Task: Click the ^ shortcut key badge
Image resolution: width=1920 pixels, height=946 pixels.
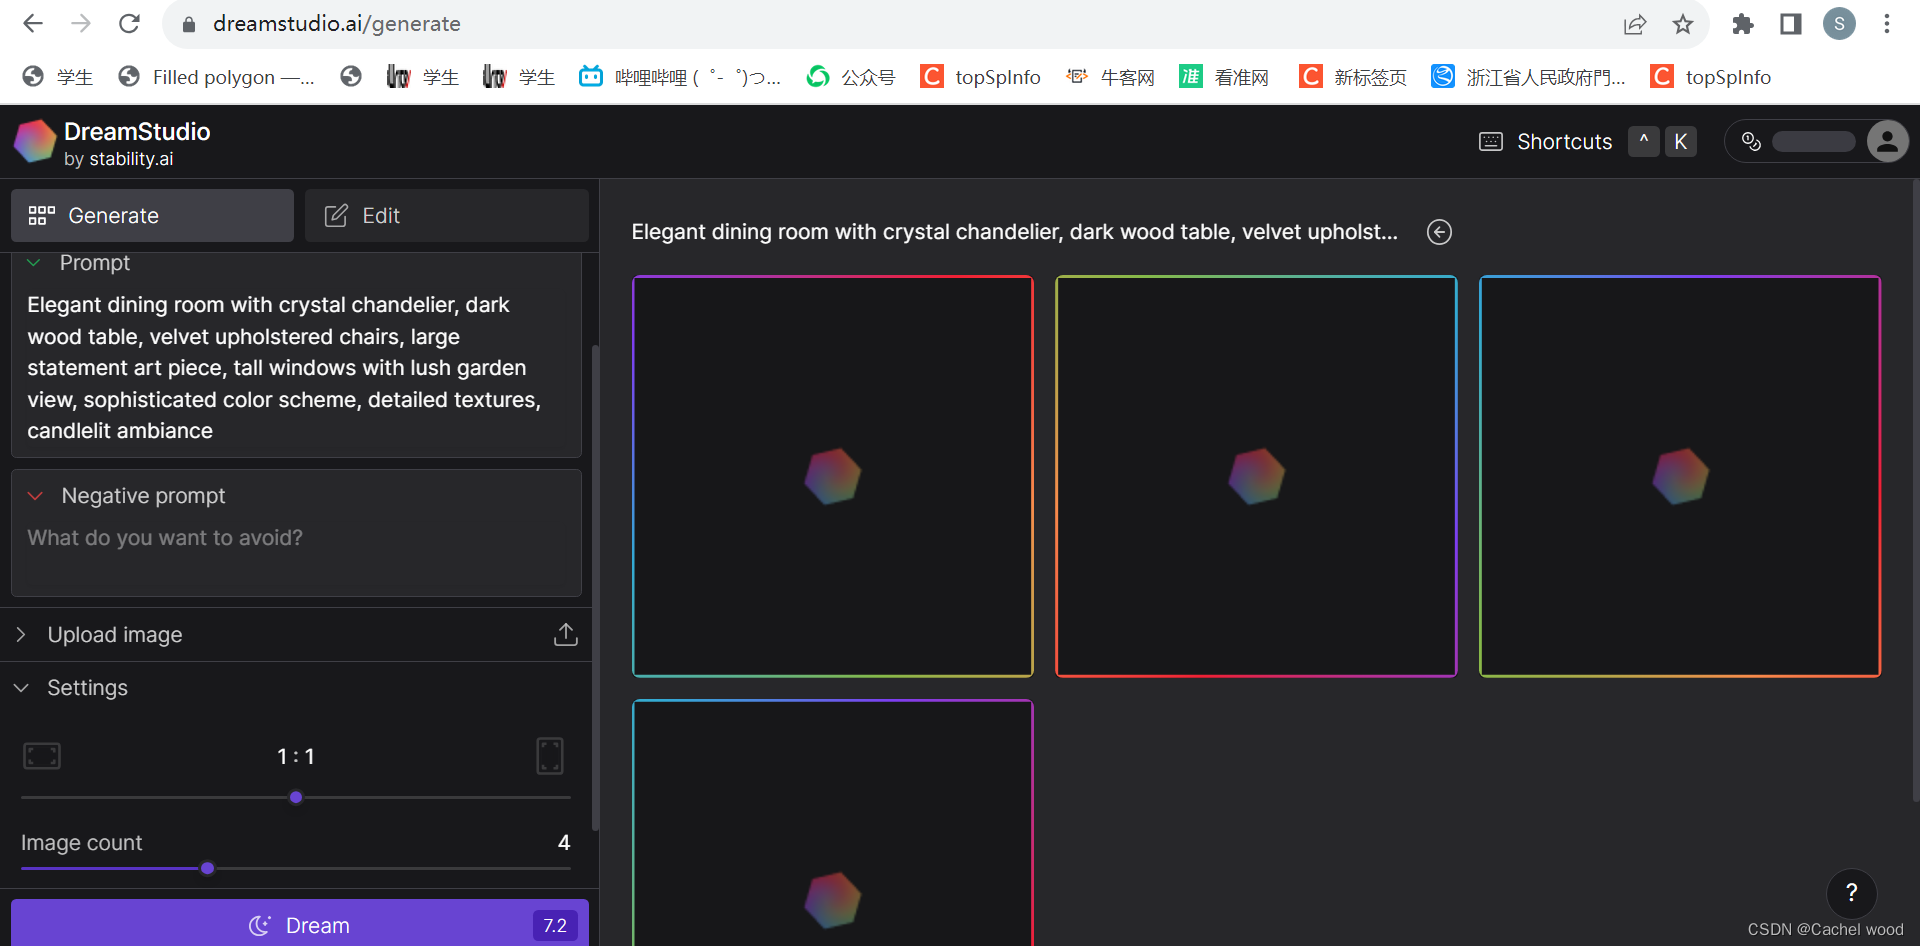Action: pos(1644,142)
